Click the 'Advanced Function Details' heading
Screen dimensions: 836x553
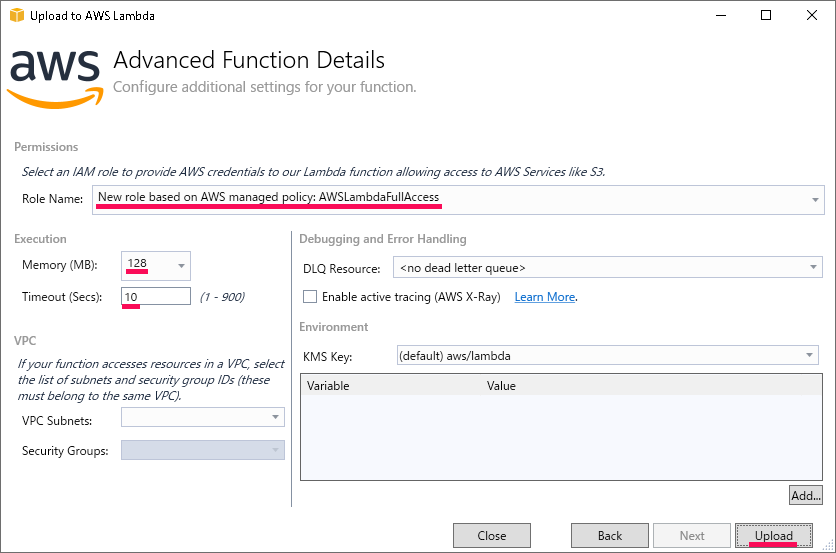(x=249, y=60)
